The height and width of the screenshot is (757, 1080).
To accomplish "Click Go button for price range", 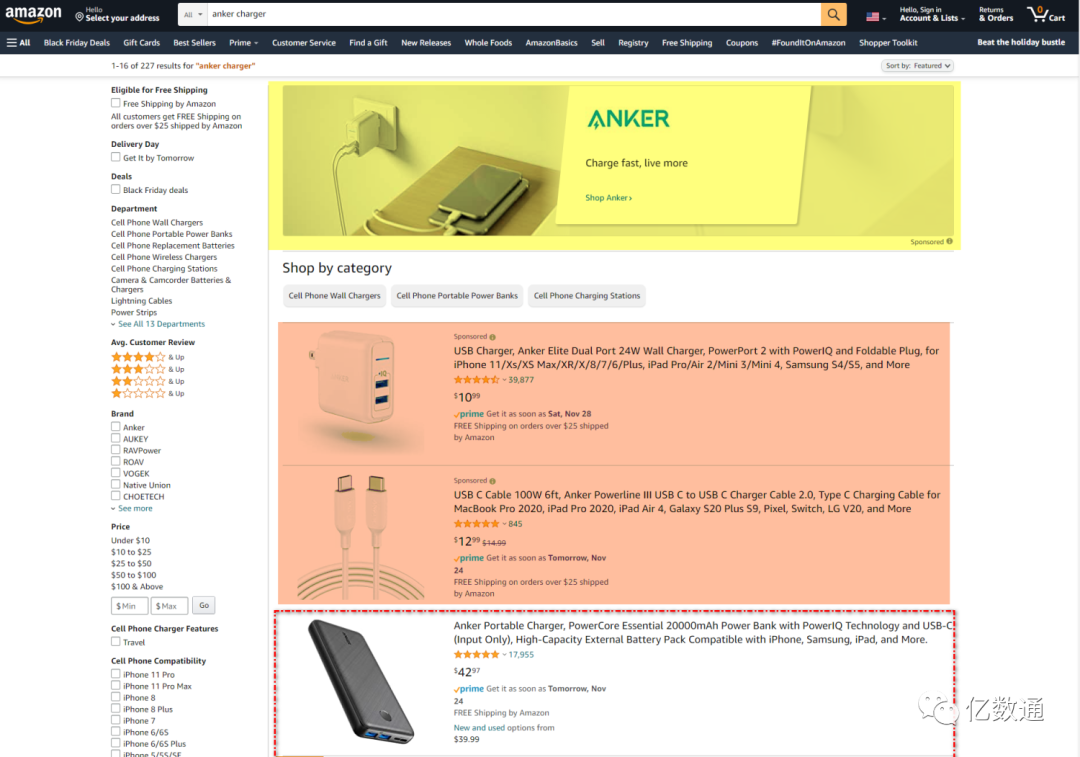I will [204, 605].
